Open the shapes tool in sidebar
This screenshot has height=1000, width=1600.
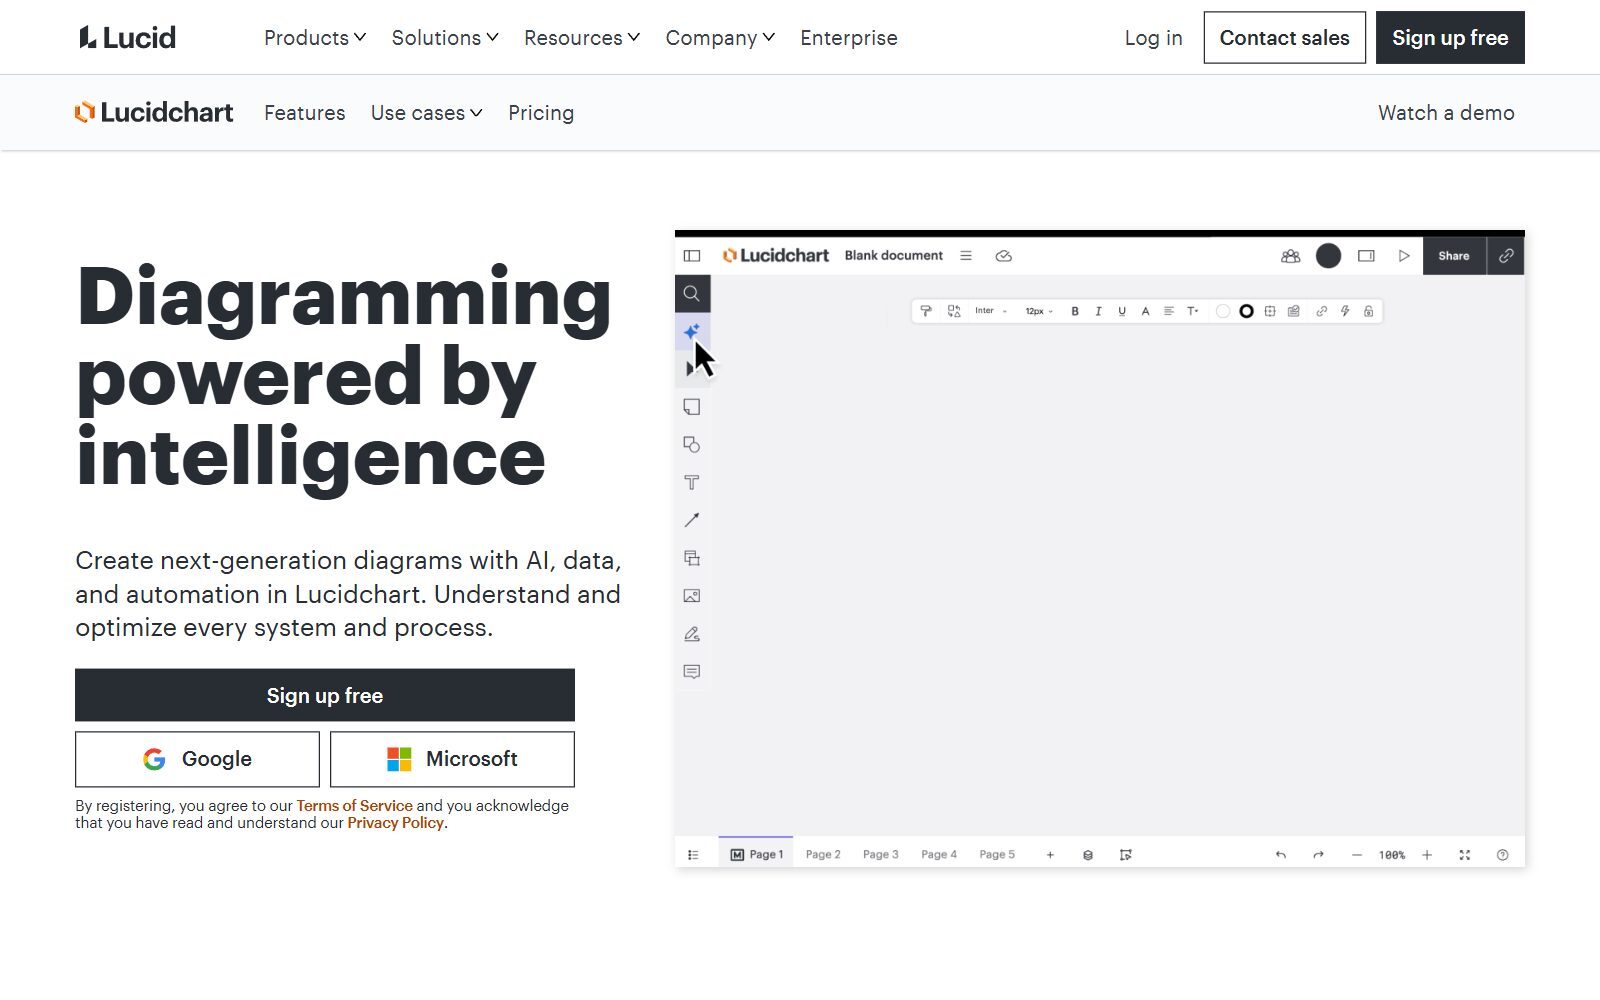tap(691, 445)
